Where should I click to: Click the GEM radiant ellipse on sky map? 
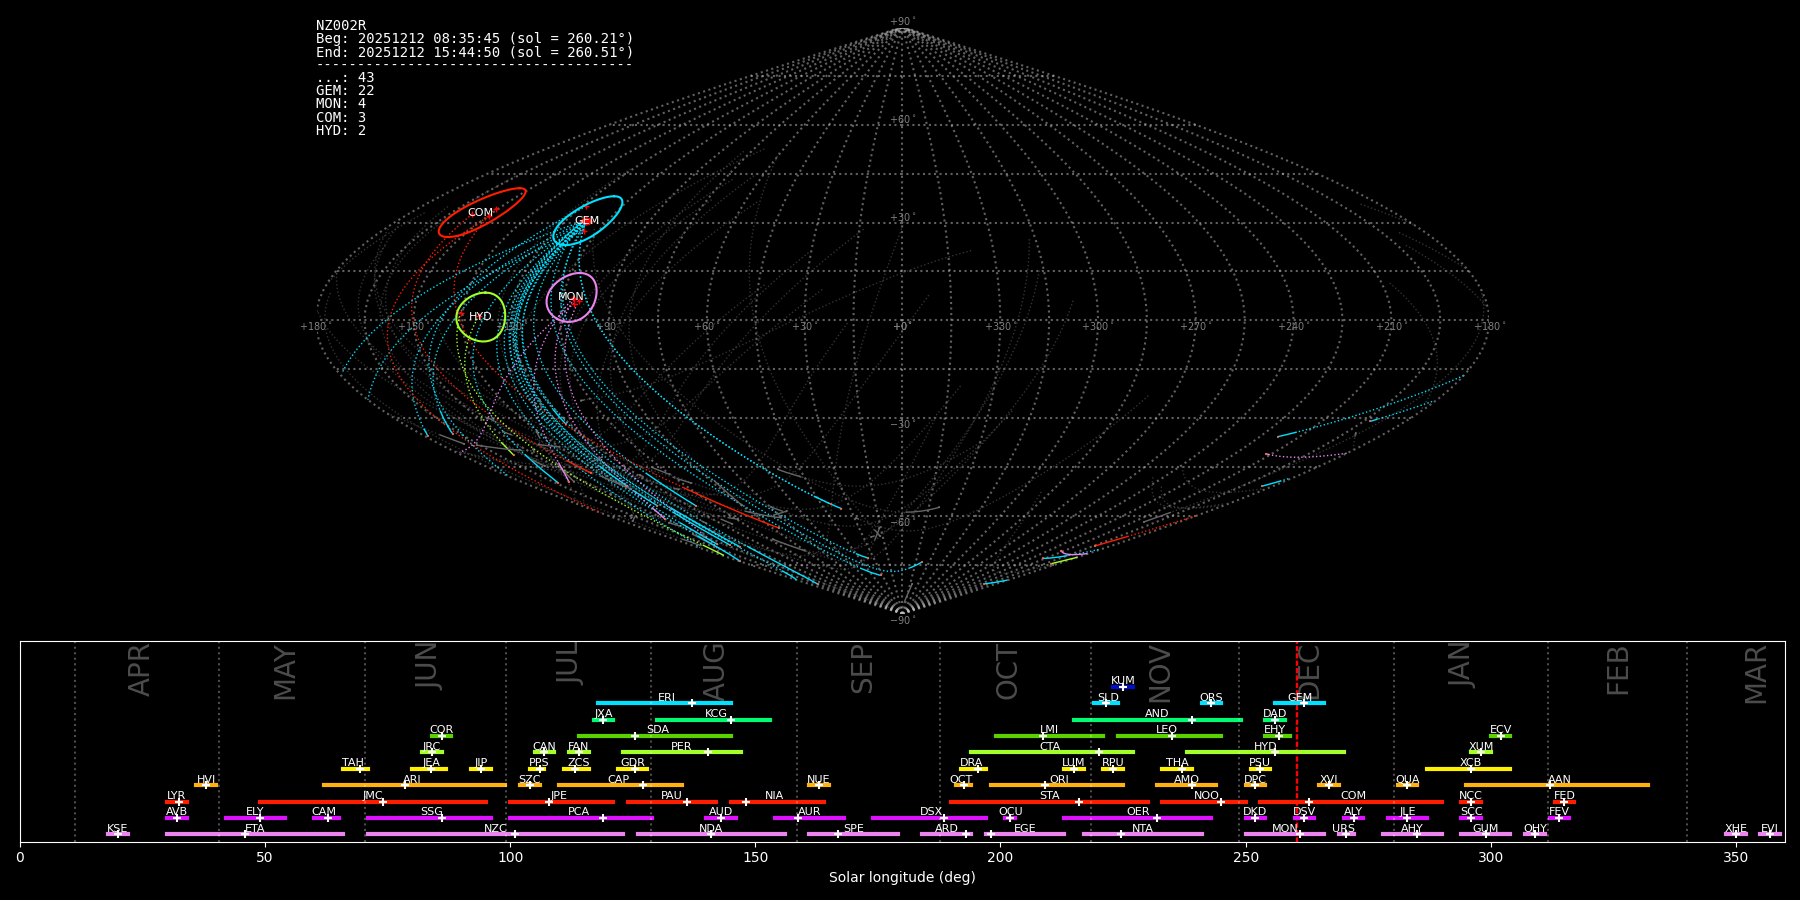pyautogui.click(x=588, y=221)
